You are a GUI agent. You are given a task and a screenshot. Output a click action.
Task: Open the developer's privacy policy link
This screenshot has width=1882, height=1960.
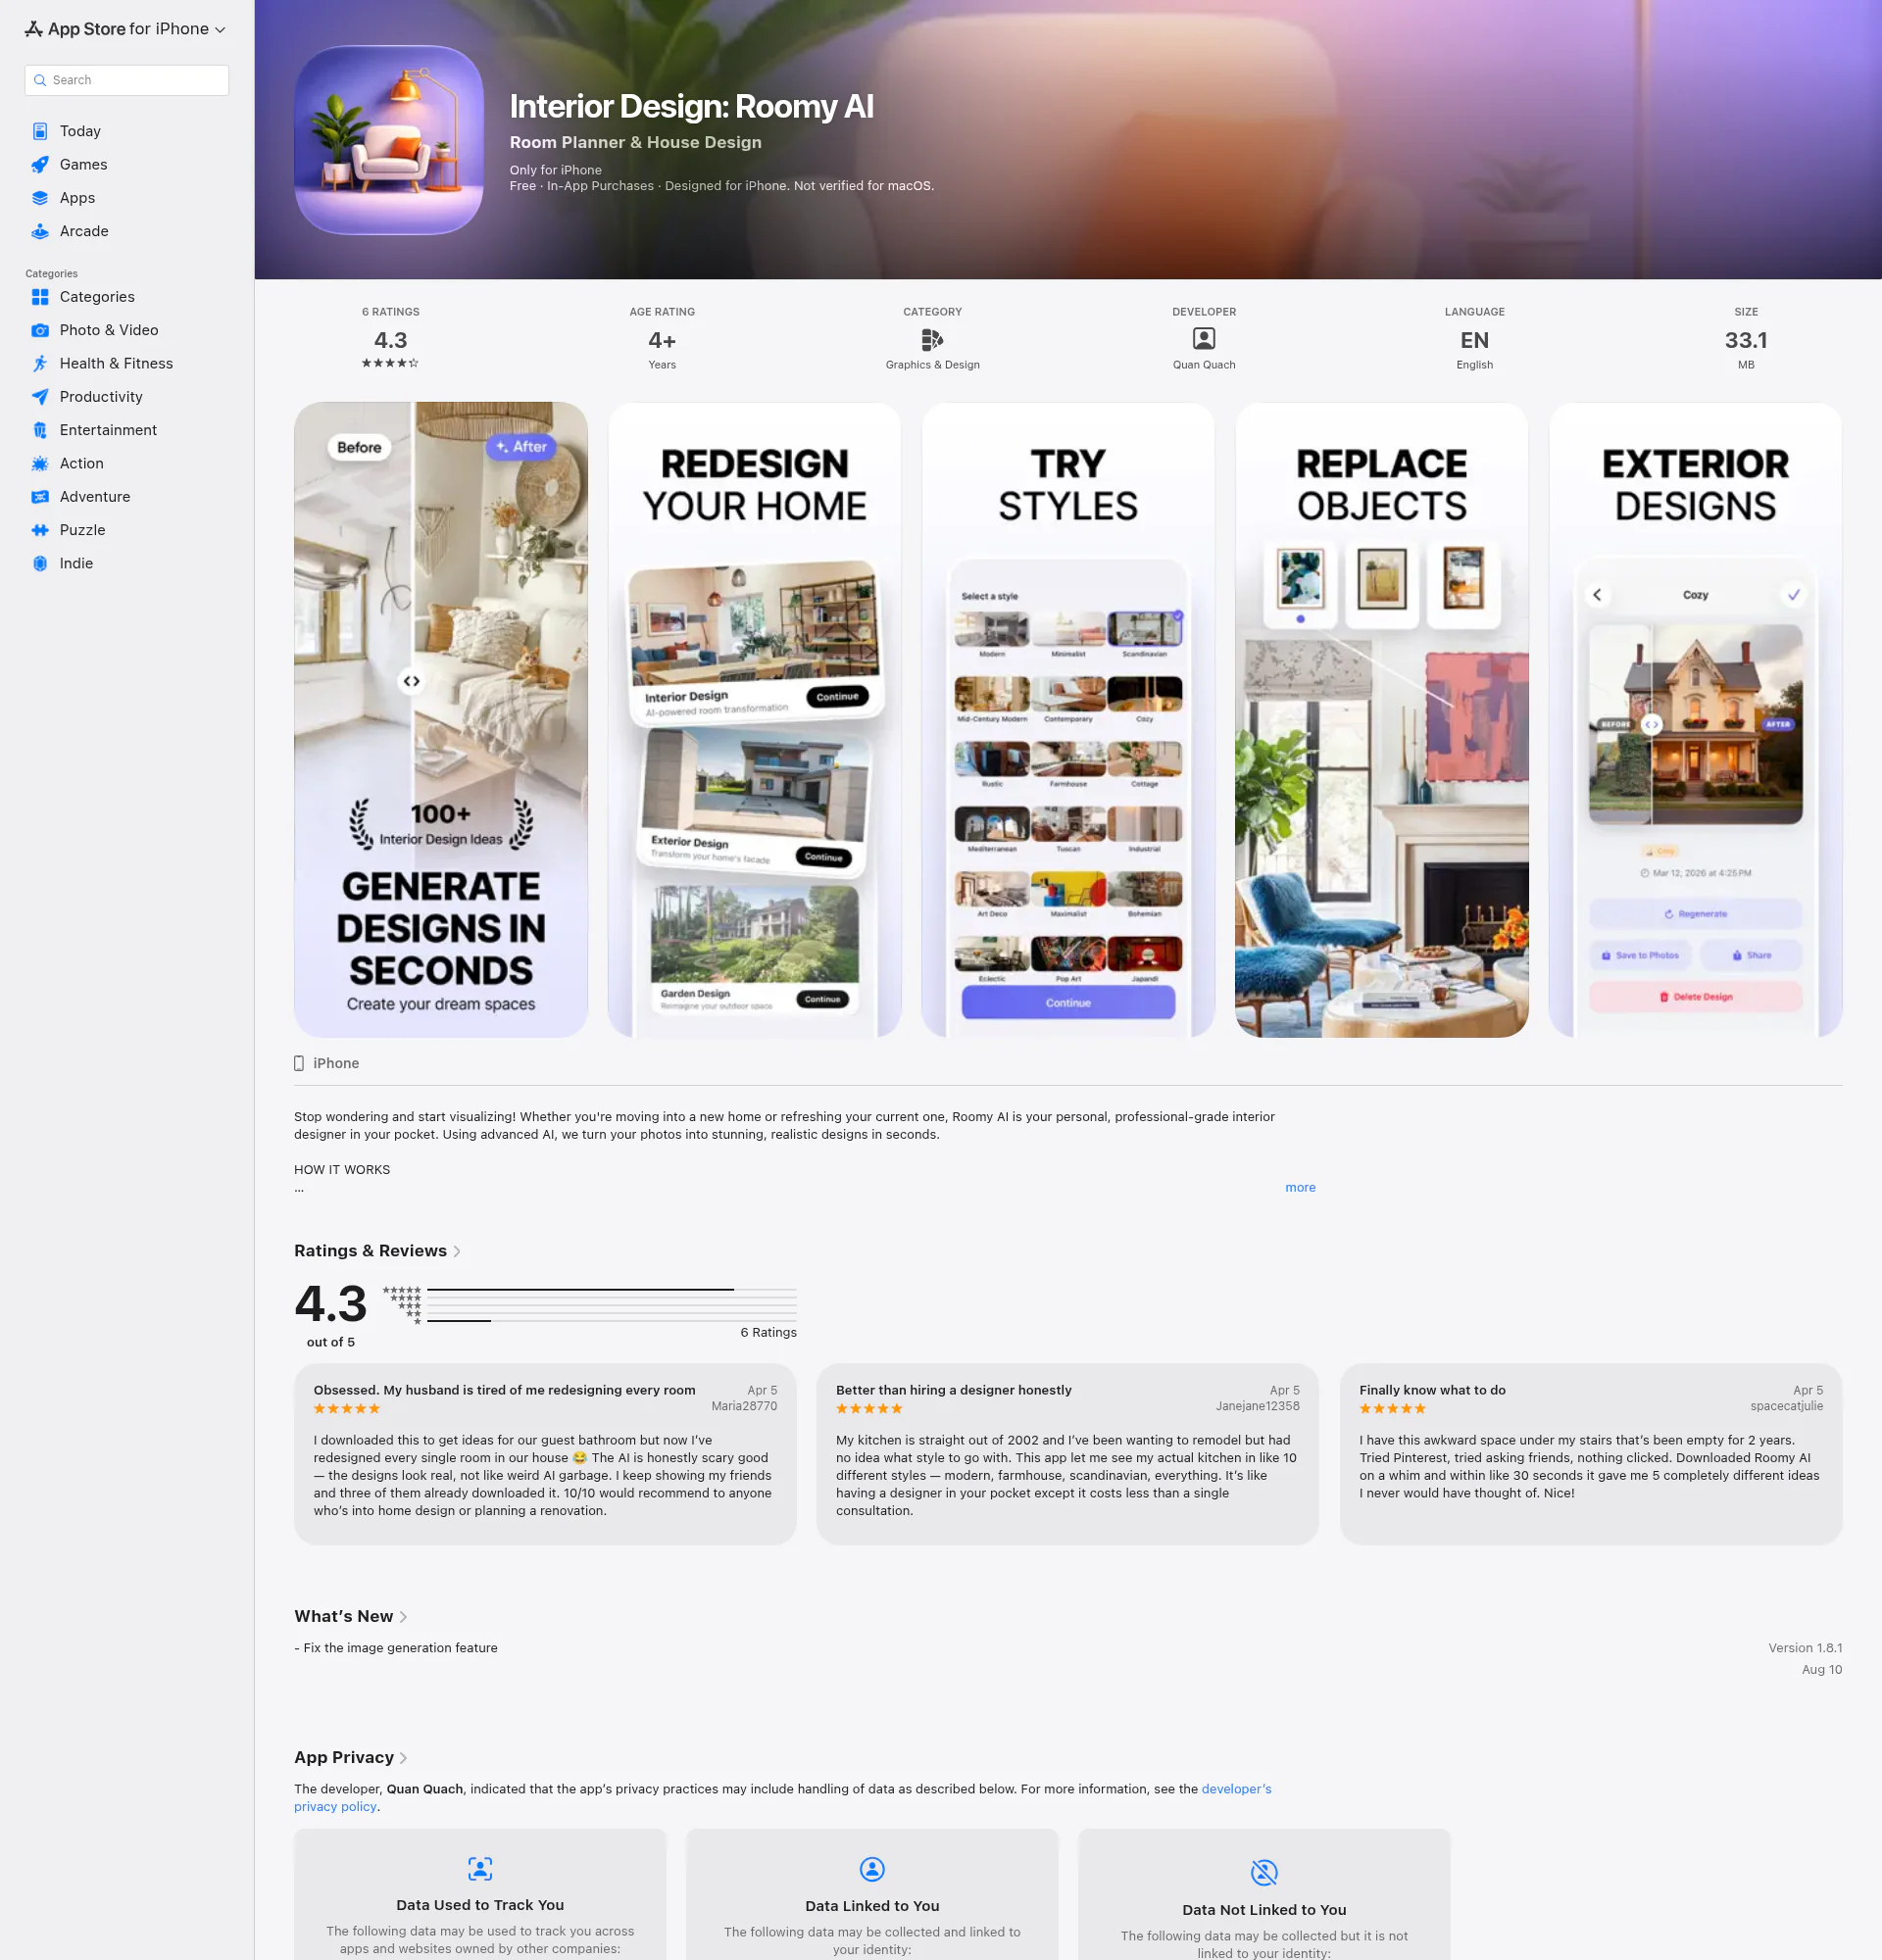[1236, 1789]
